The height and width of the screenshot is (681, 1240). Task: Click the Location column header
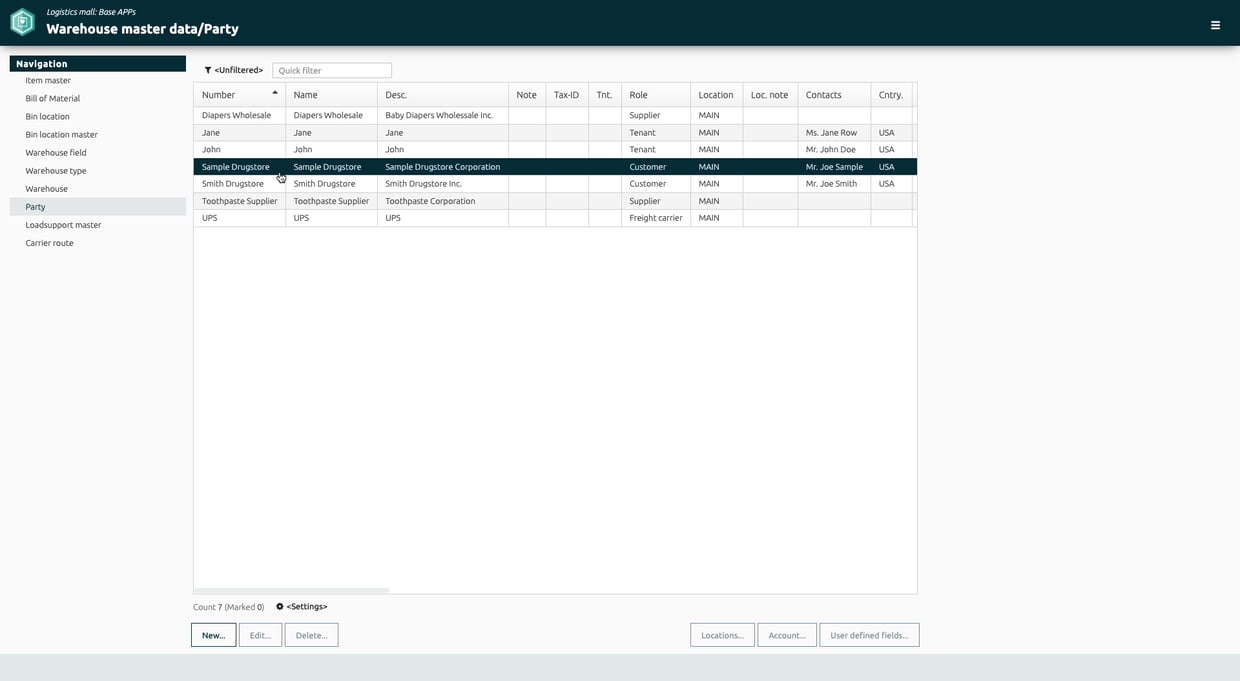[x=716, y=95]
